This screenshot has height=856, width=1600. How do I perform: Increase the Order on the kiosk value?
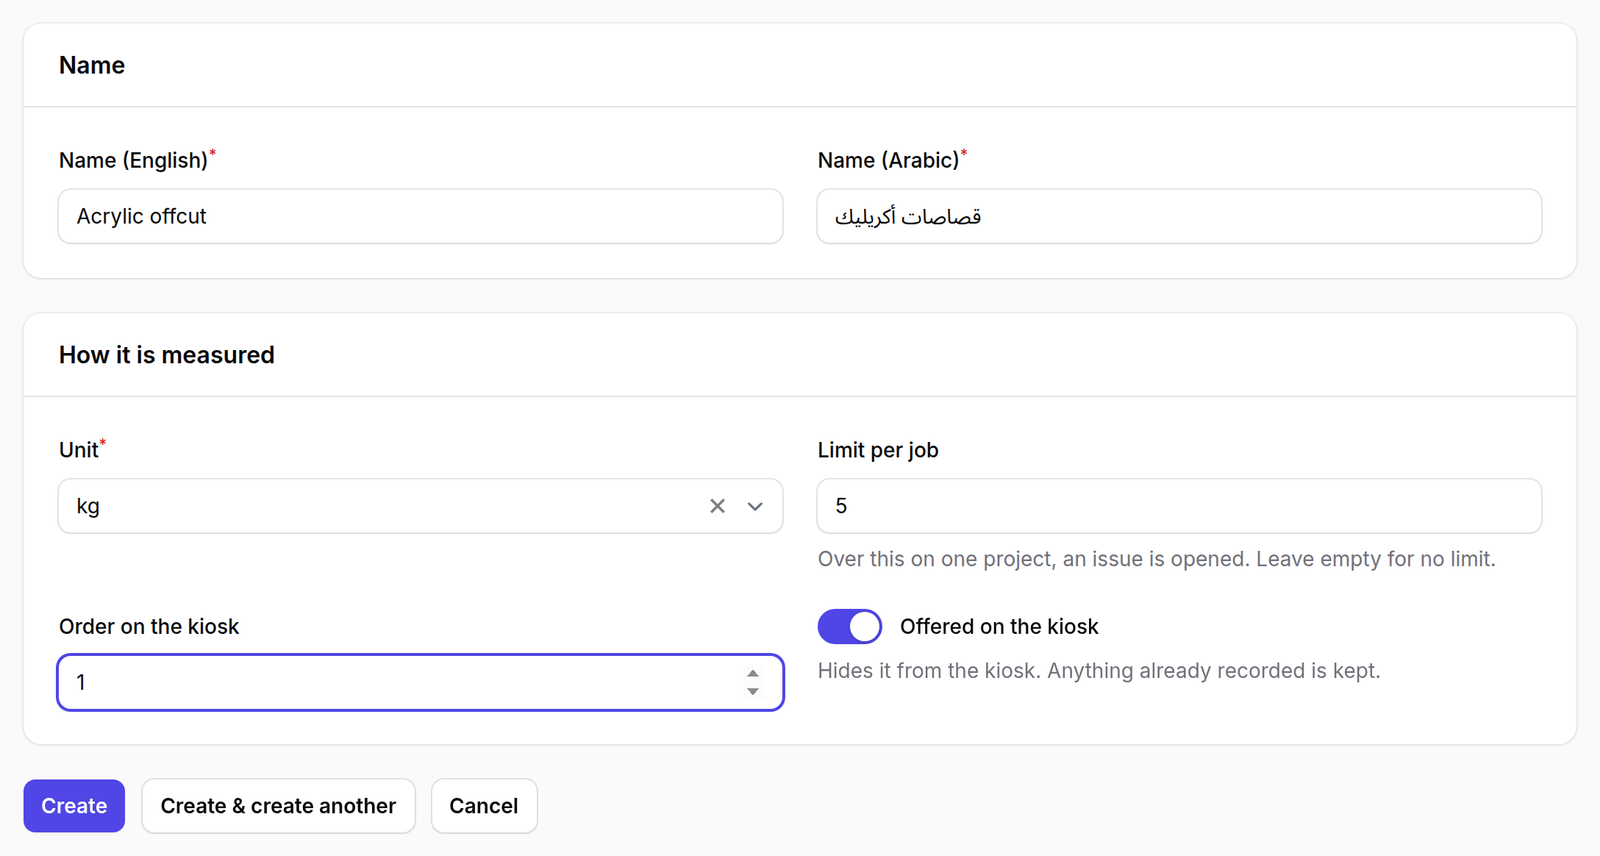(x=753, y=674)
